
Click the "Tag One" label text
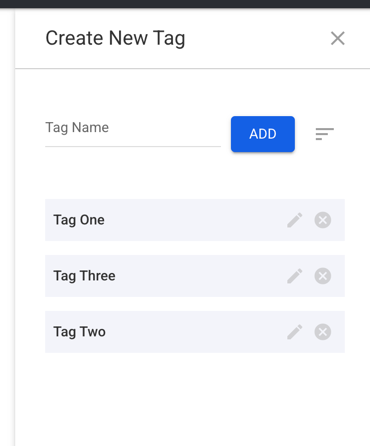tap(79, 221)
